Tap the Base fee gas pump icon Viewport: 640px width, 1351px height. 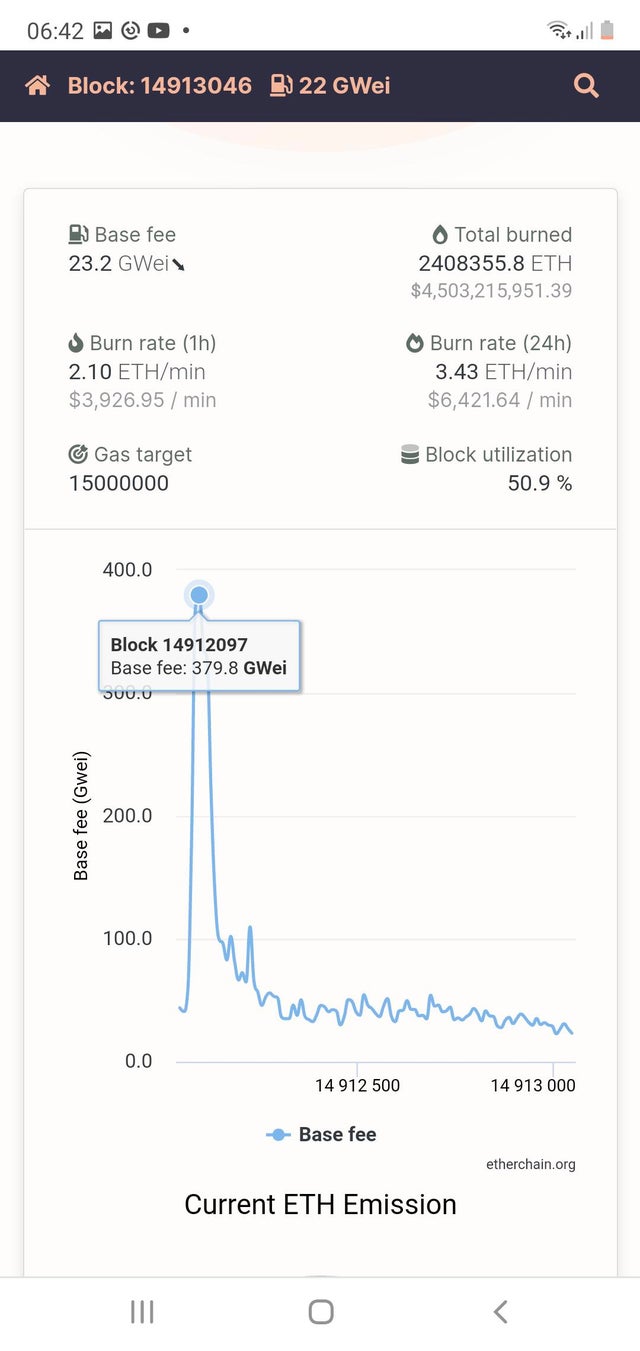(x=79, y=235)
